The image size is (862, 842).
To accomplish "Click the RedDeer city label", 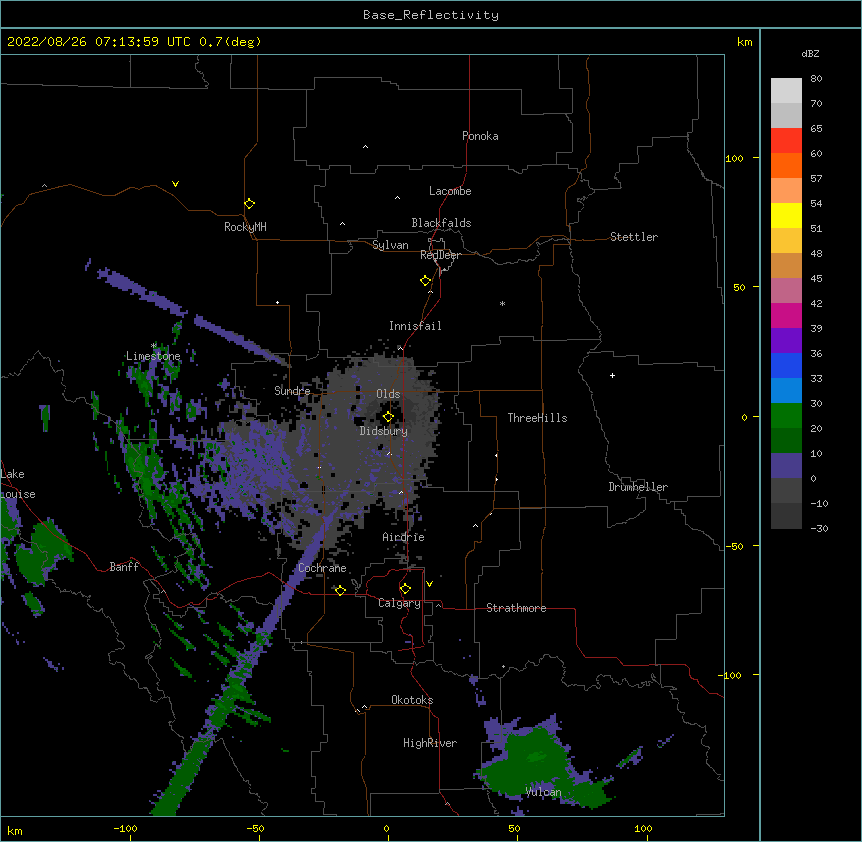I will [440, 255].
